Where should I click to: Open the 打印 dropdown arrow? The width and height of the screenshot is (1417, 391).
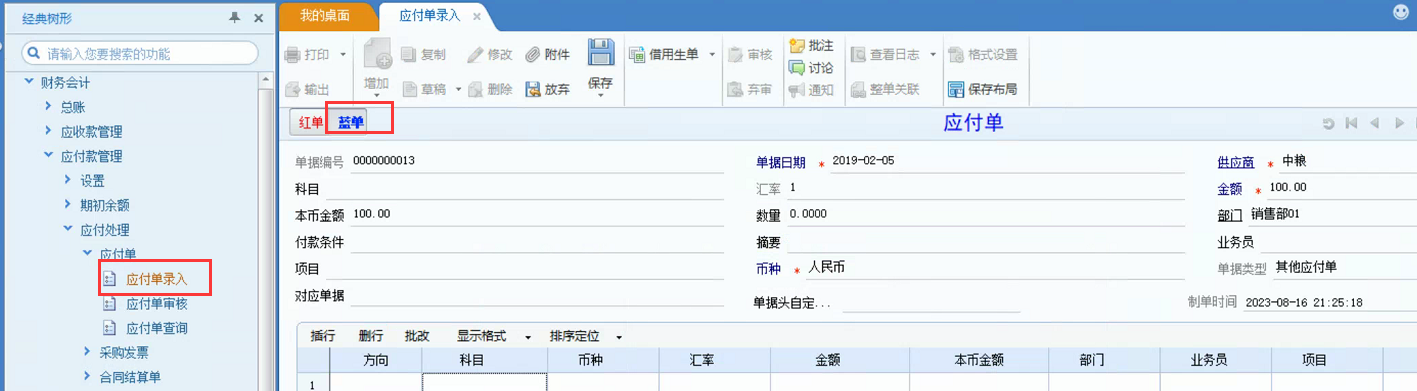(x=343, y=54)
